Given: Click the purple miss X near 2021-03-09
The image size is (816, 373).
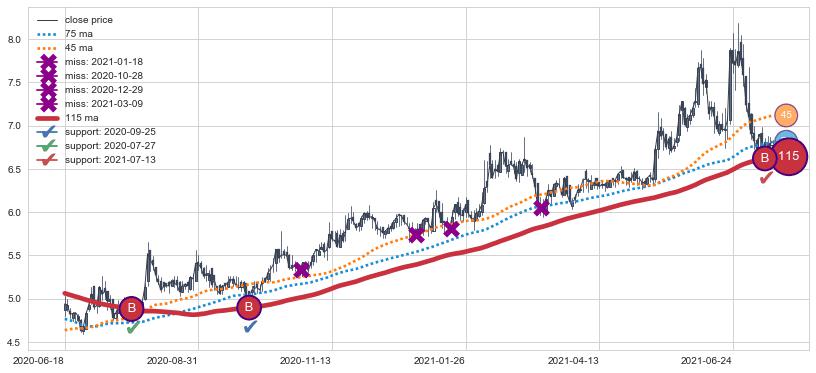Looking at the screenshot, I should click(541, 208).
